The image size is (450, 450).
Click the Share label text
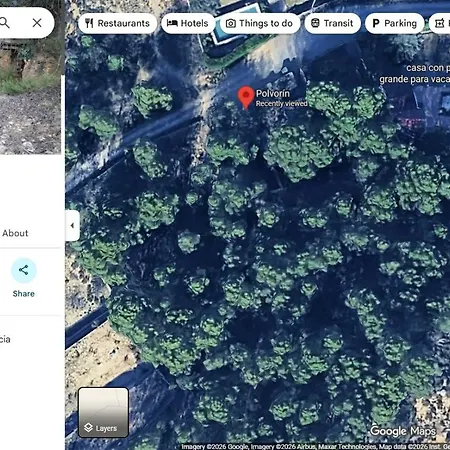coord(24,294)
